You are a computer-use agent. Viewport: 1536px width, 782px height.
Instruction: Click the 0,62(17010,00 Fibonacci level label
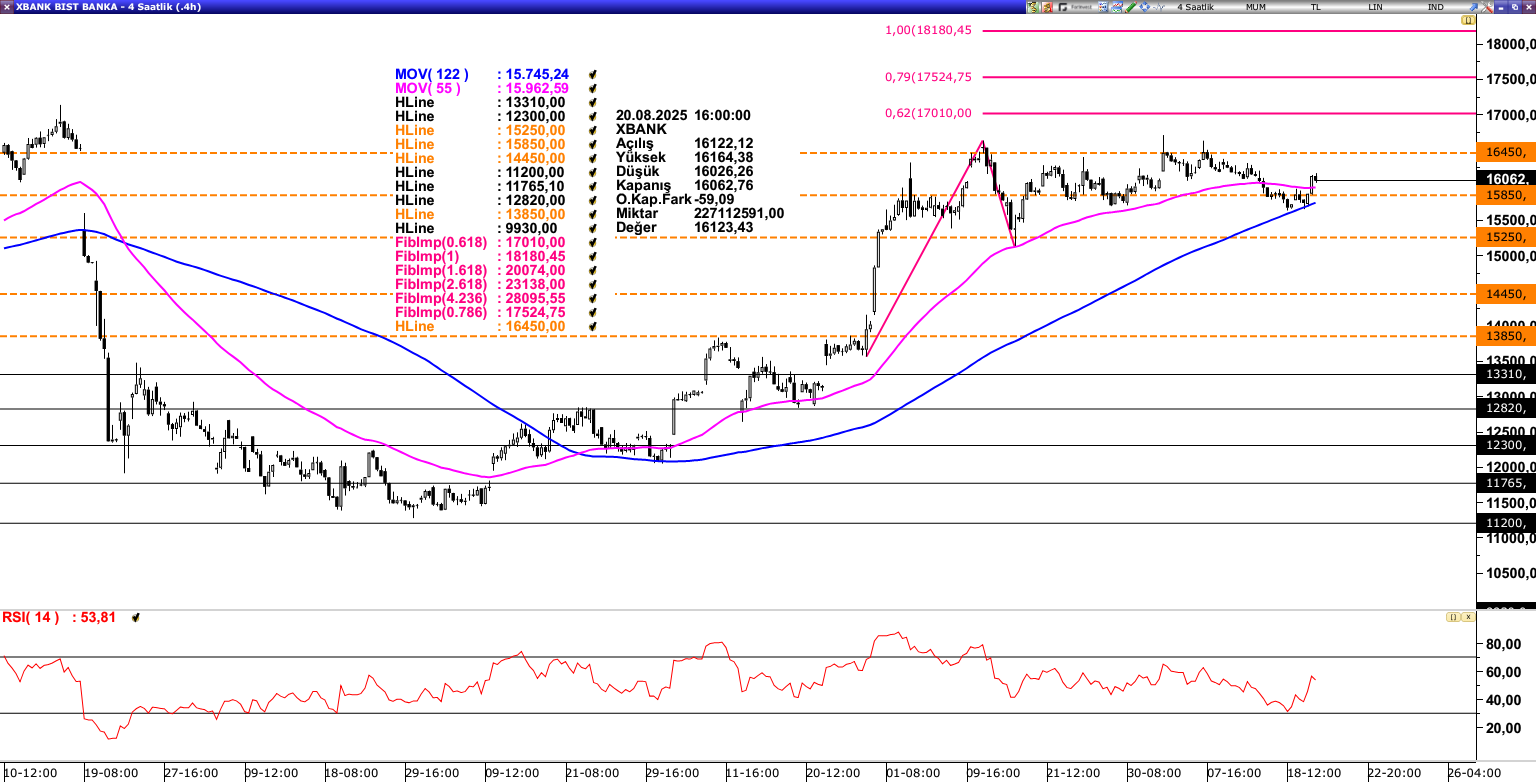(x=928, y=113)
